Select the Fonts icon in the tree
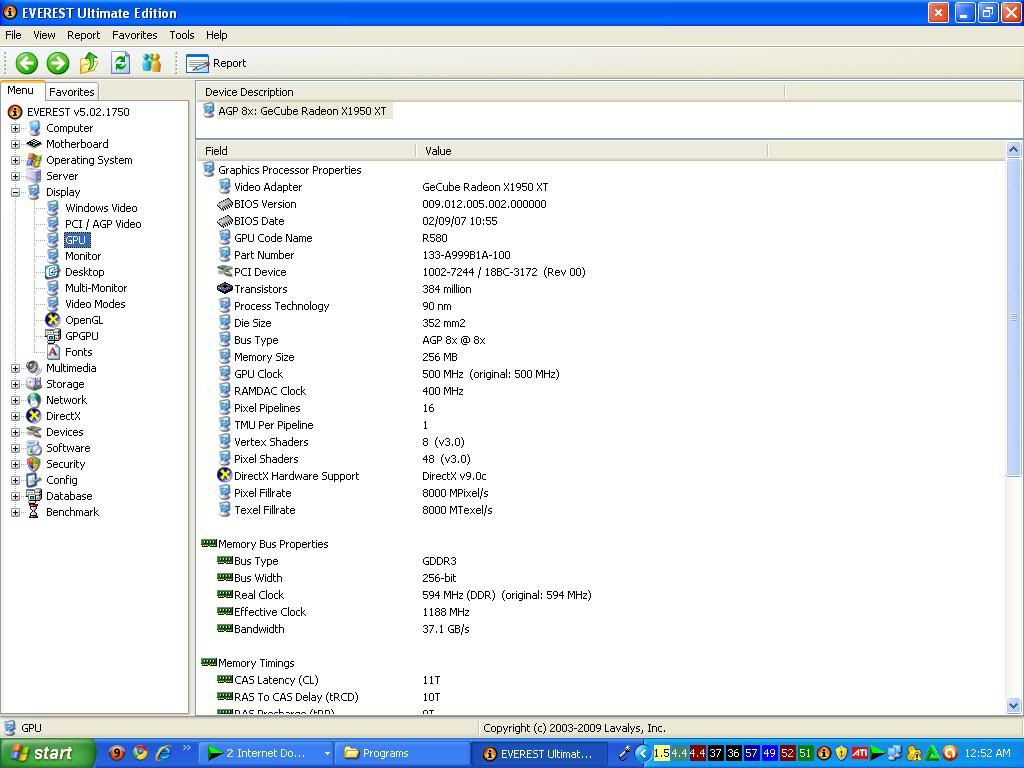The height and width of the screenshot is (768, 1024). (53, 352)
